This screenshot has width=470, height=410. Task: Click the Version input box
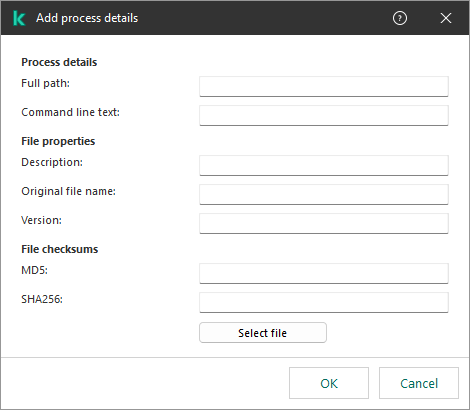(324, 224)
